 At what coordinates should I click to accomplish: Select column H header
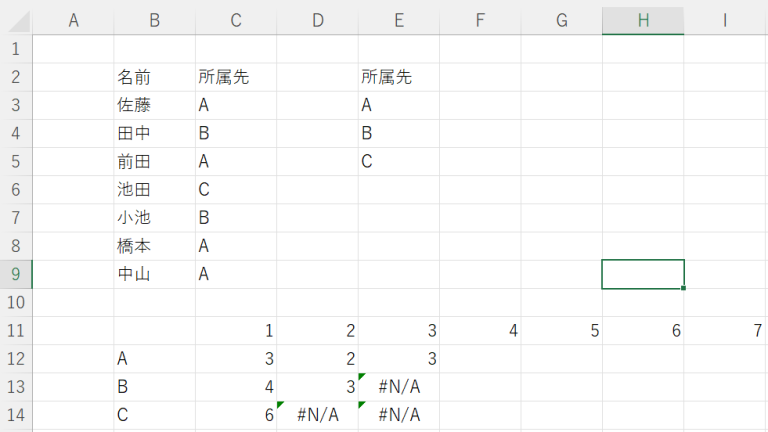pos(643,21)
